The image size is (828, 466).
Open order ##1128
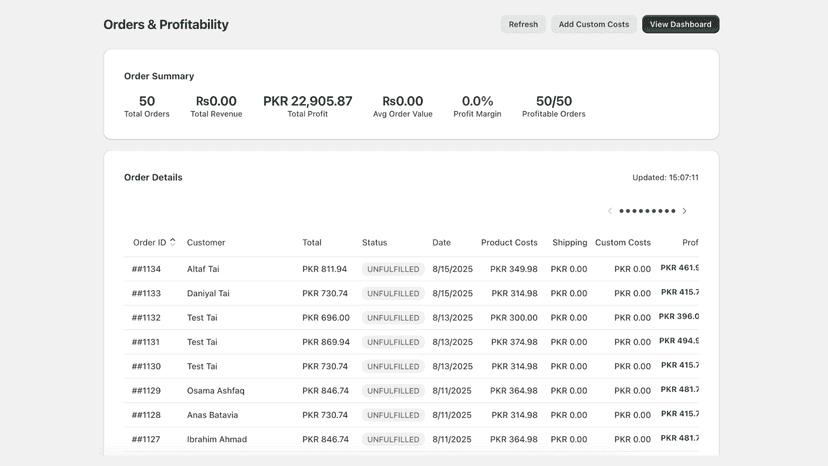pos(146,415)
